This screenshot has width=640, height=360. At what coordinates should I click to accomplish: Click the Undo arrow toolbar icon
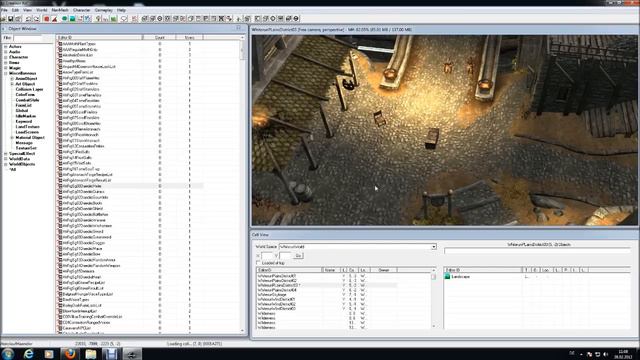point(29,19)
